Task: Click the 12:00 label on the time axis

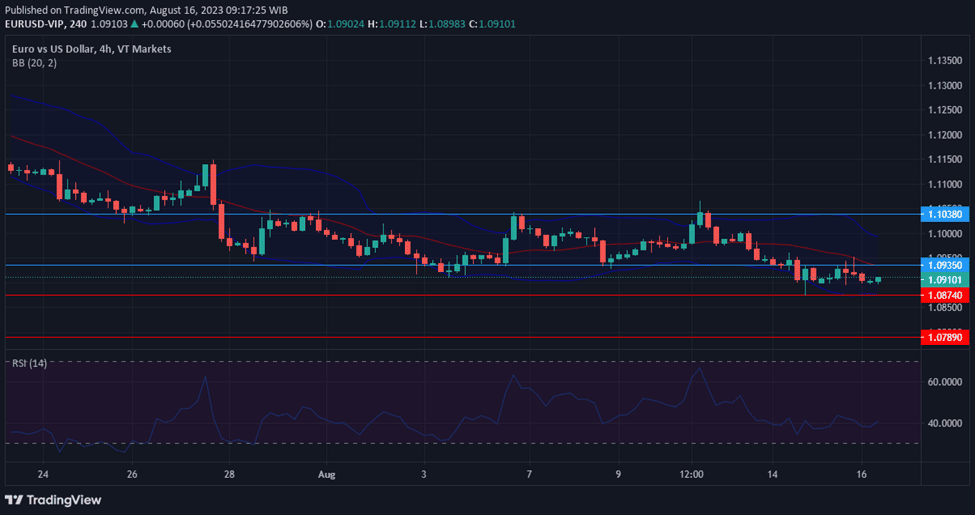Action: click(x=692, y=472)
